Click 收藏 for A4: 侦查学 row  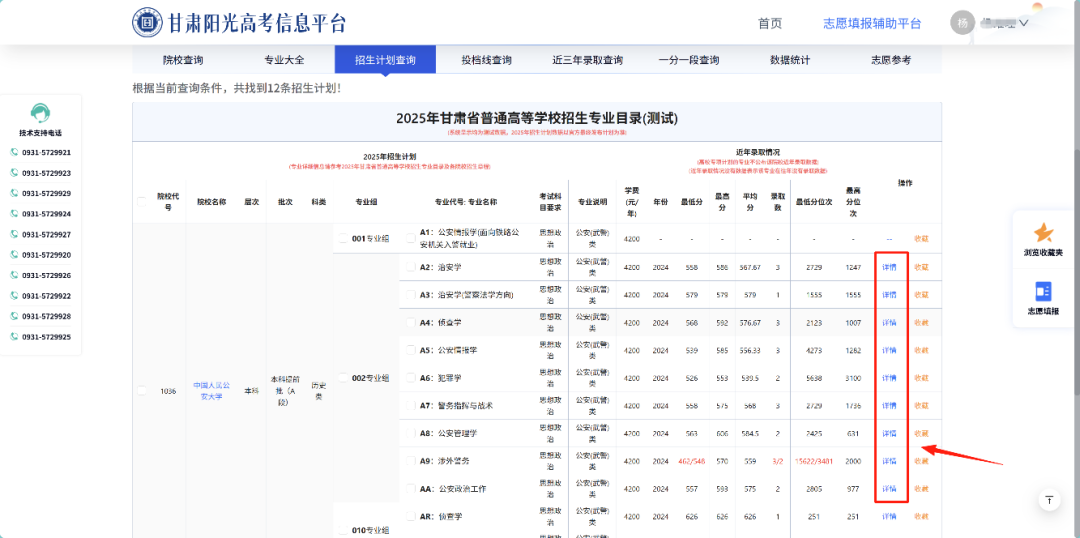(921, 322)
